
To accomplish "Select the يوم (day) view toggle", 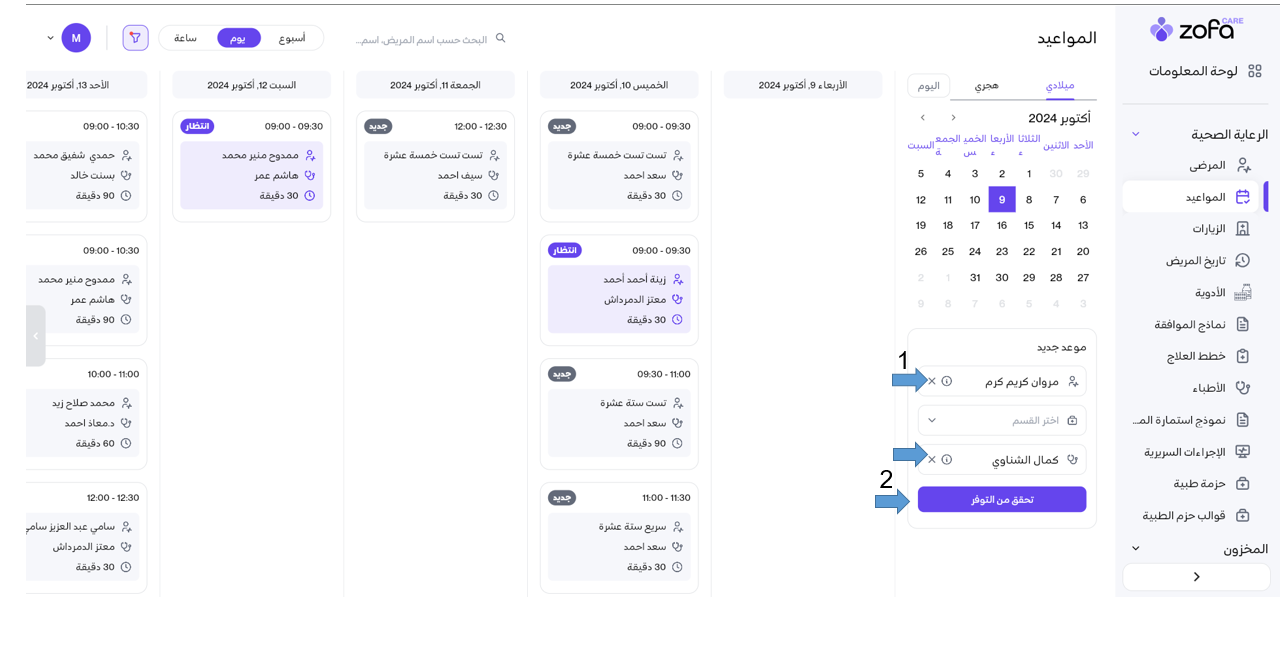I will point(239,38).
